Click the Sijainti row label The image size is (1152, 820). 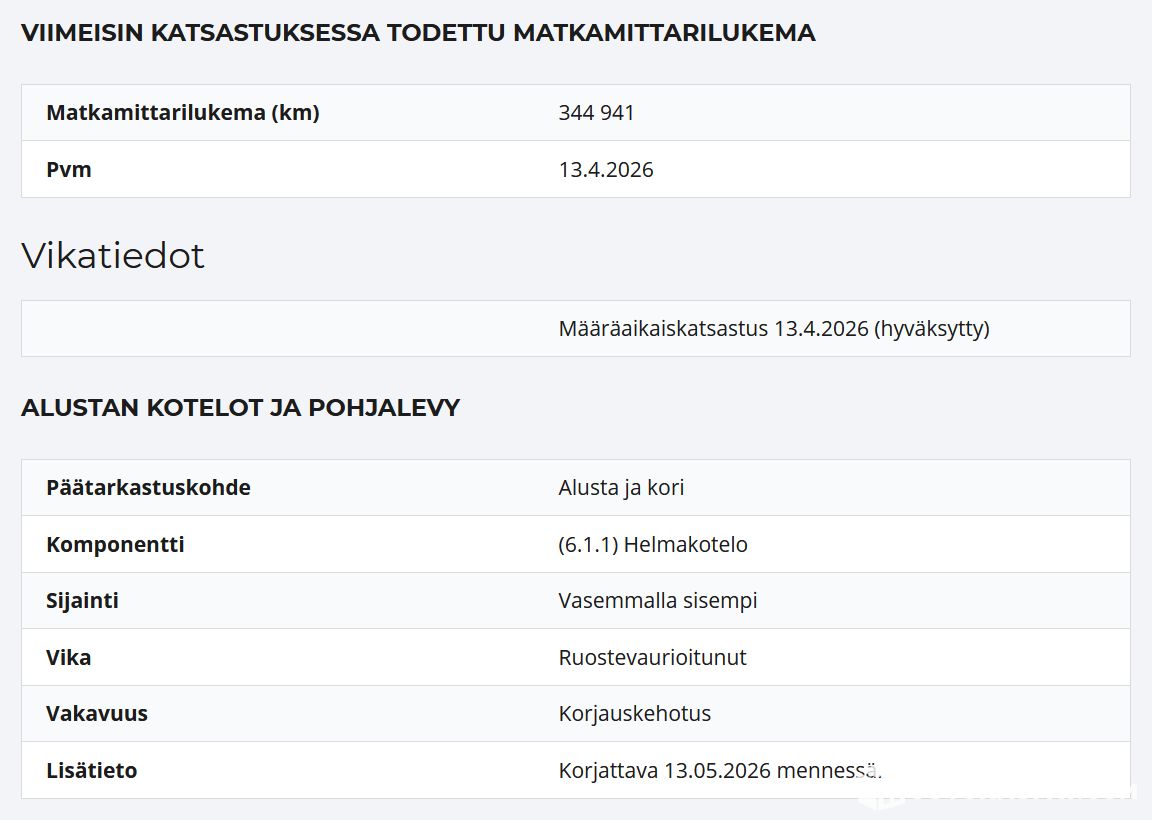tap(82, 601)
